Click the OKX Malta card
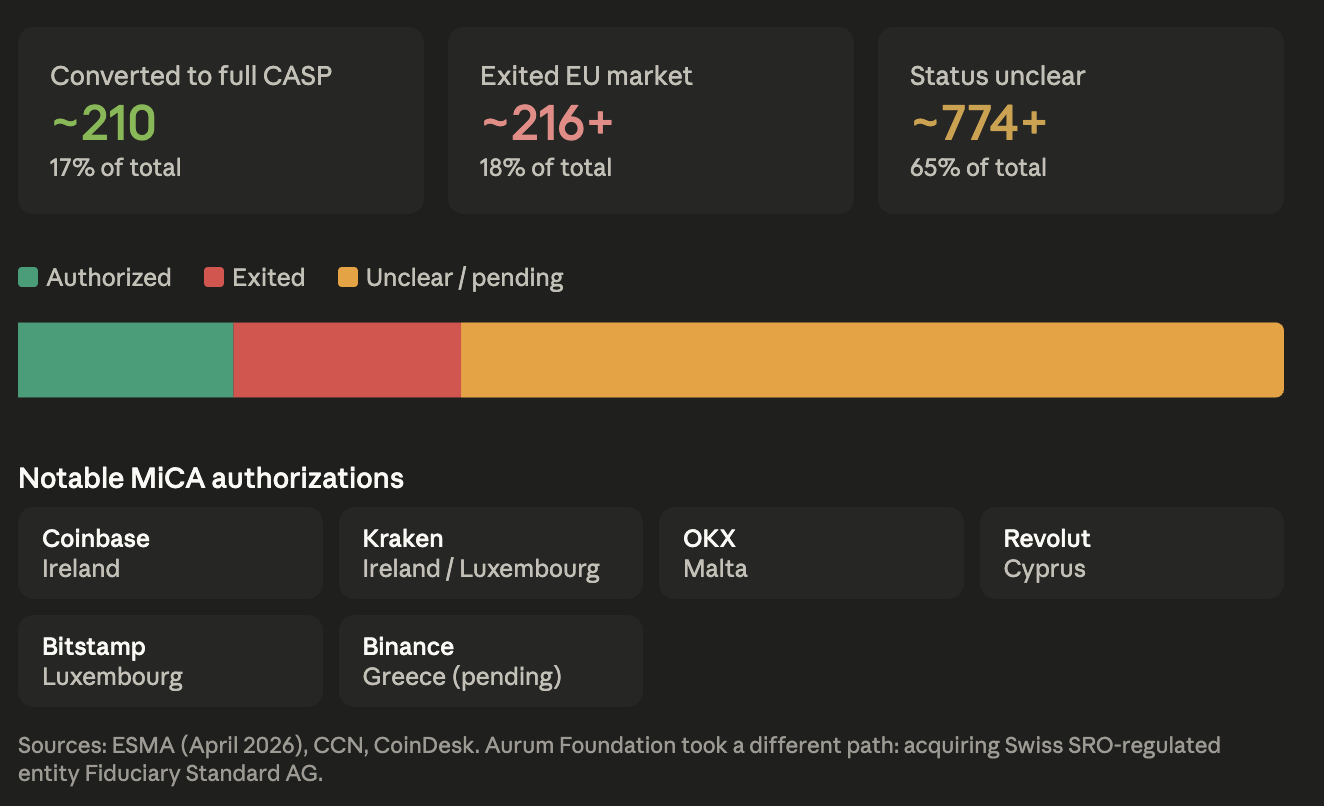Viewport: 1324px width, 806px height. 811,553
